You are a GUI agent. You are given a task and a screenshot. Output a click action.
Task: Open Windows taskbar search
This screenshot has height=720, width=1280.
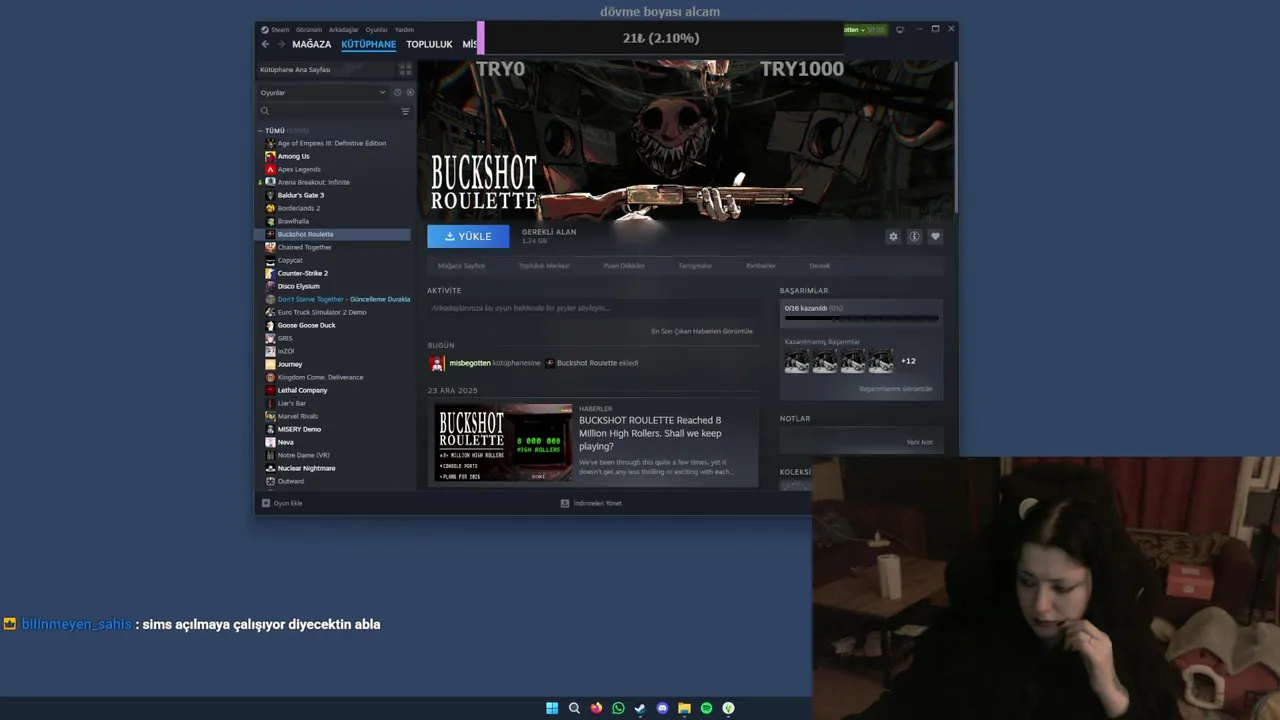point(574,708)
